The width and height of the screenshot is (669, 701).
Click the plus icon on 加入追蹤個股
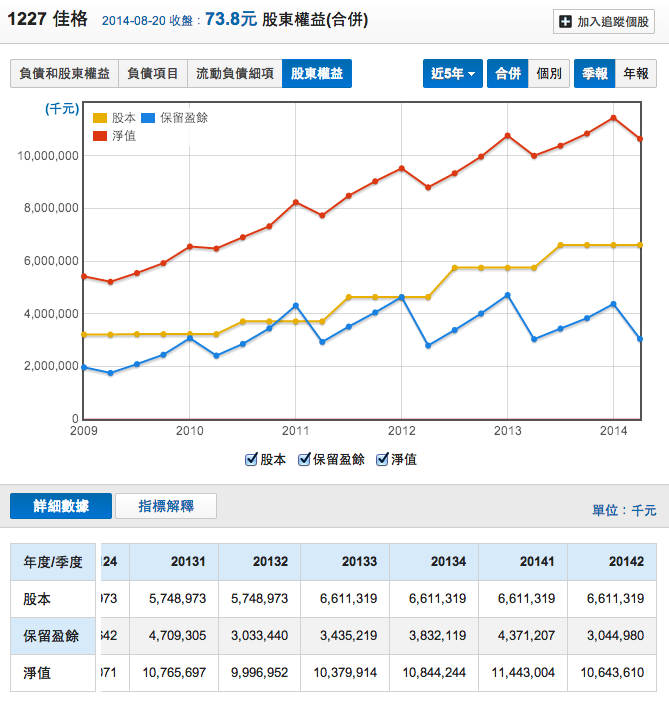566,21
